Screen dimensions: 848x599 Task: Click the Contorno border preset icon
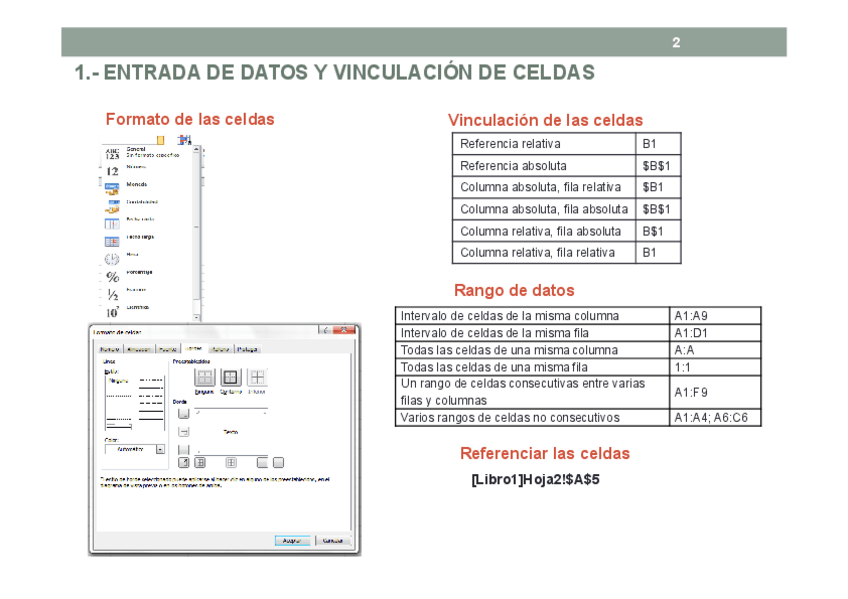(229, 378)
